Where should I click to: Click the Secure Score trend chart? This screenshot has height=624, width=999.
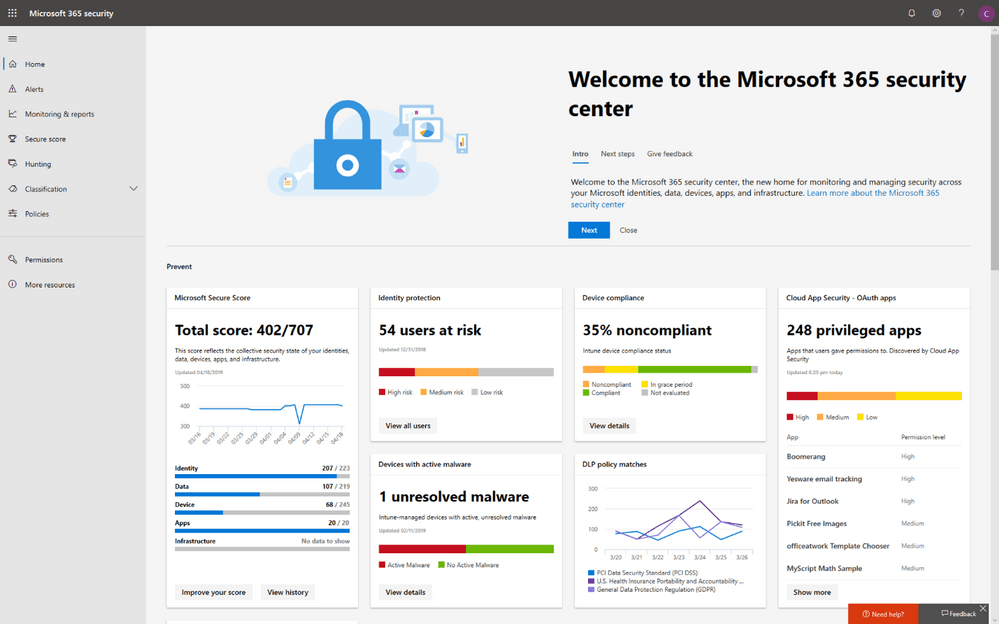coord(262,413)
